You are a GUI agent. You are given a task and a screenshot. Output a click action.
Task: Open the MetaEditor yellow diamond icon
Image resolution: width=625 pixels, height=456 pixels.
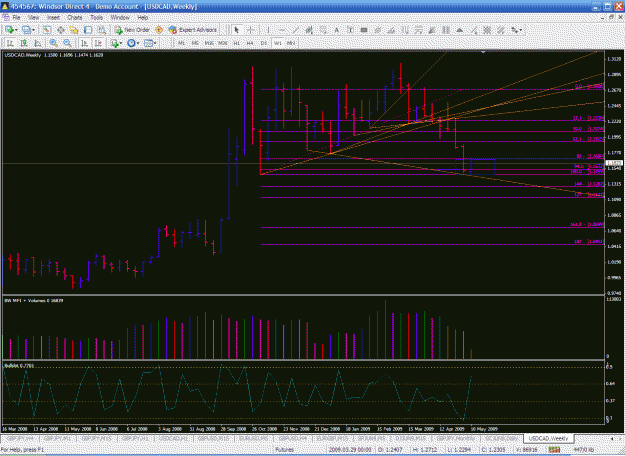pyautogui.click(x=159, y=30)
